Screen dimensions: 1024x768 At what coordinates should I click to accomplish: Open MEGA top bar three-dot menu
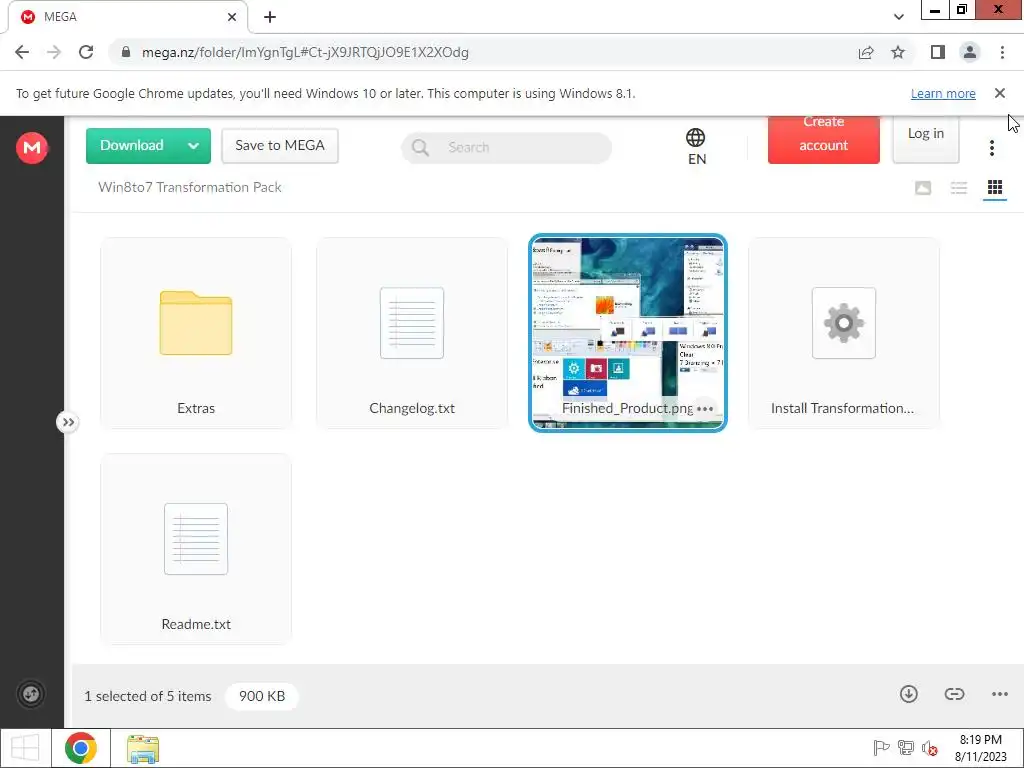point(991,148)
